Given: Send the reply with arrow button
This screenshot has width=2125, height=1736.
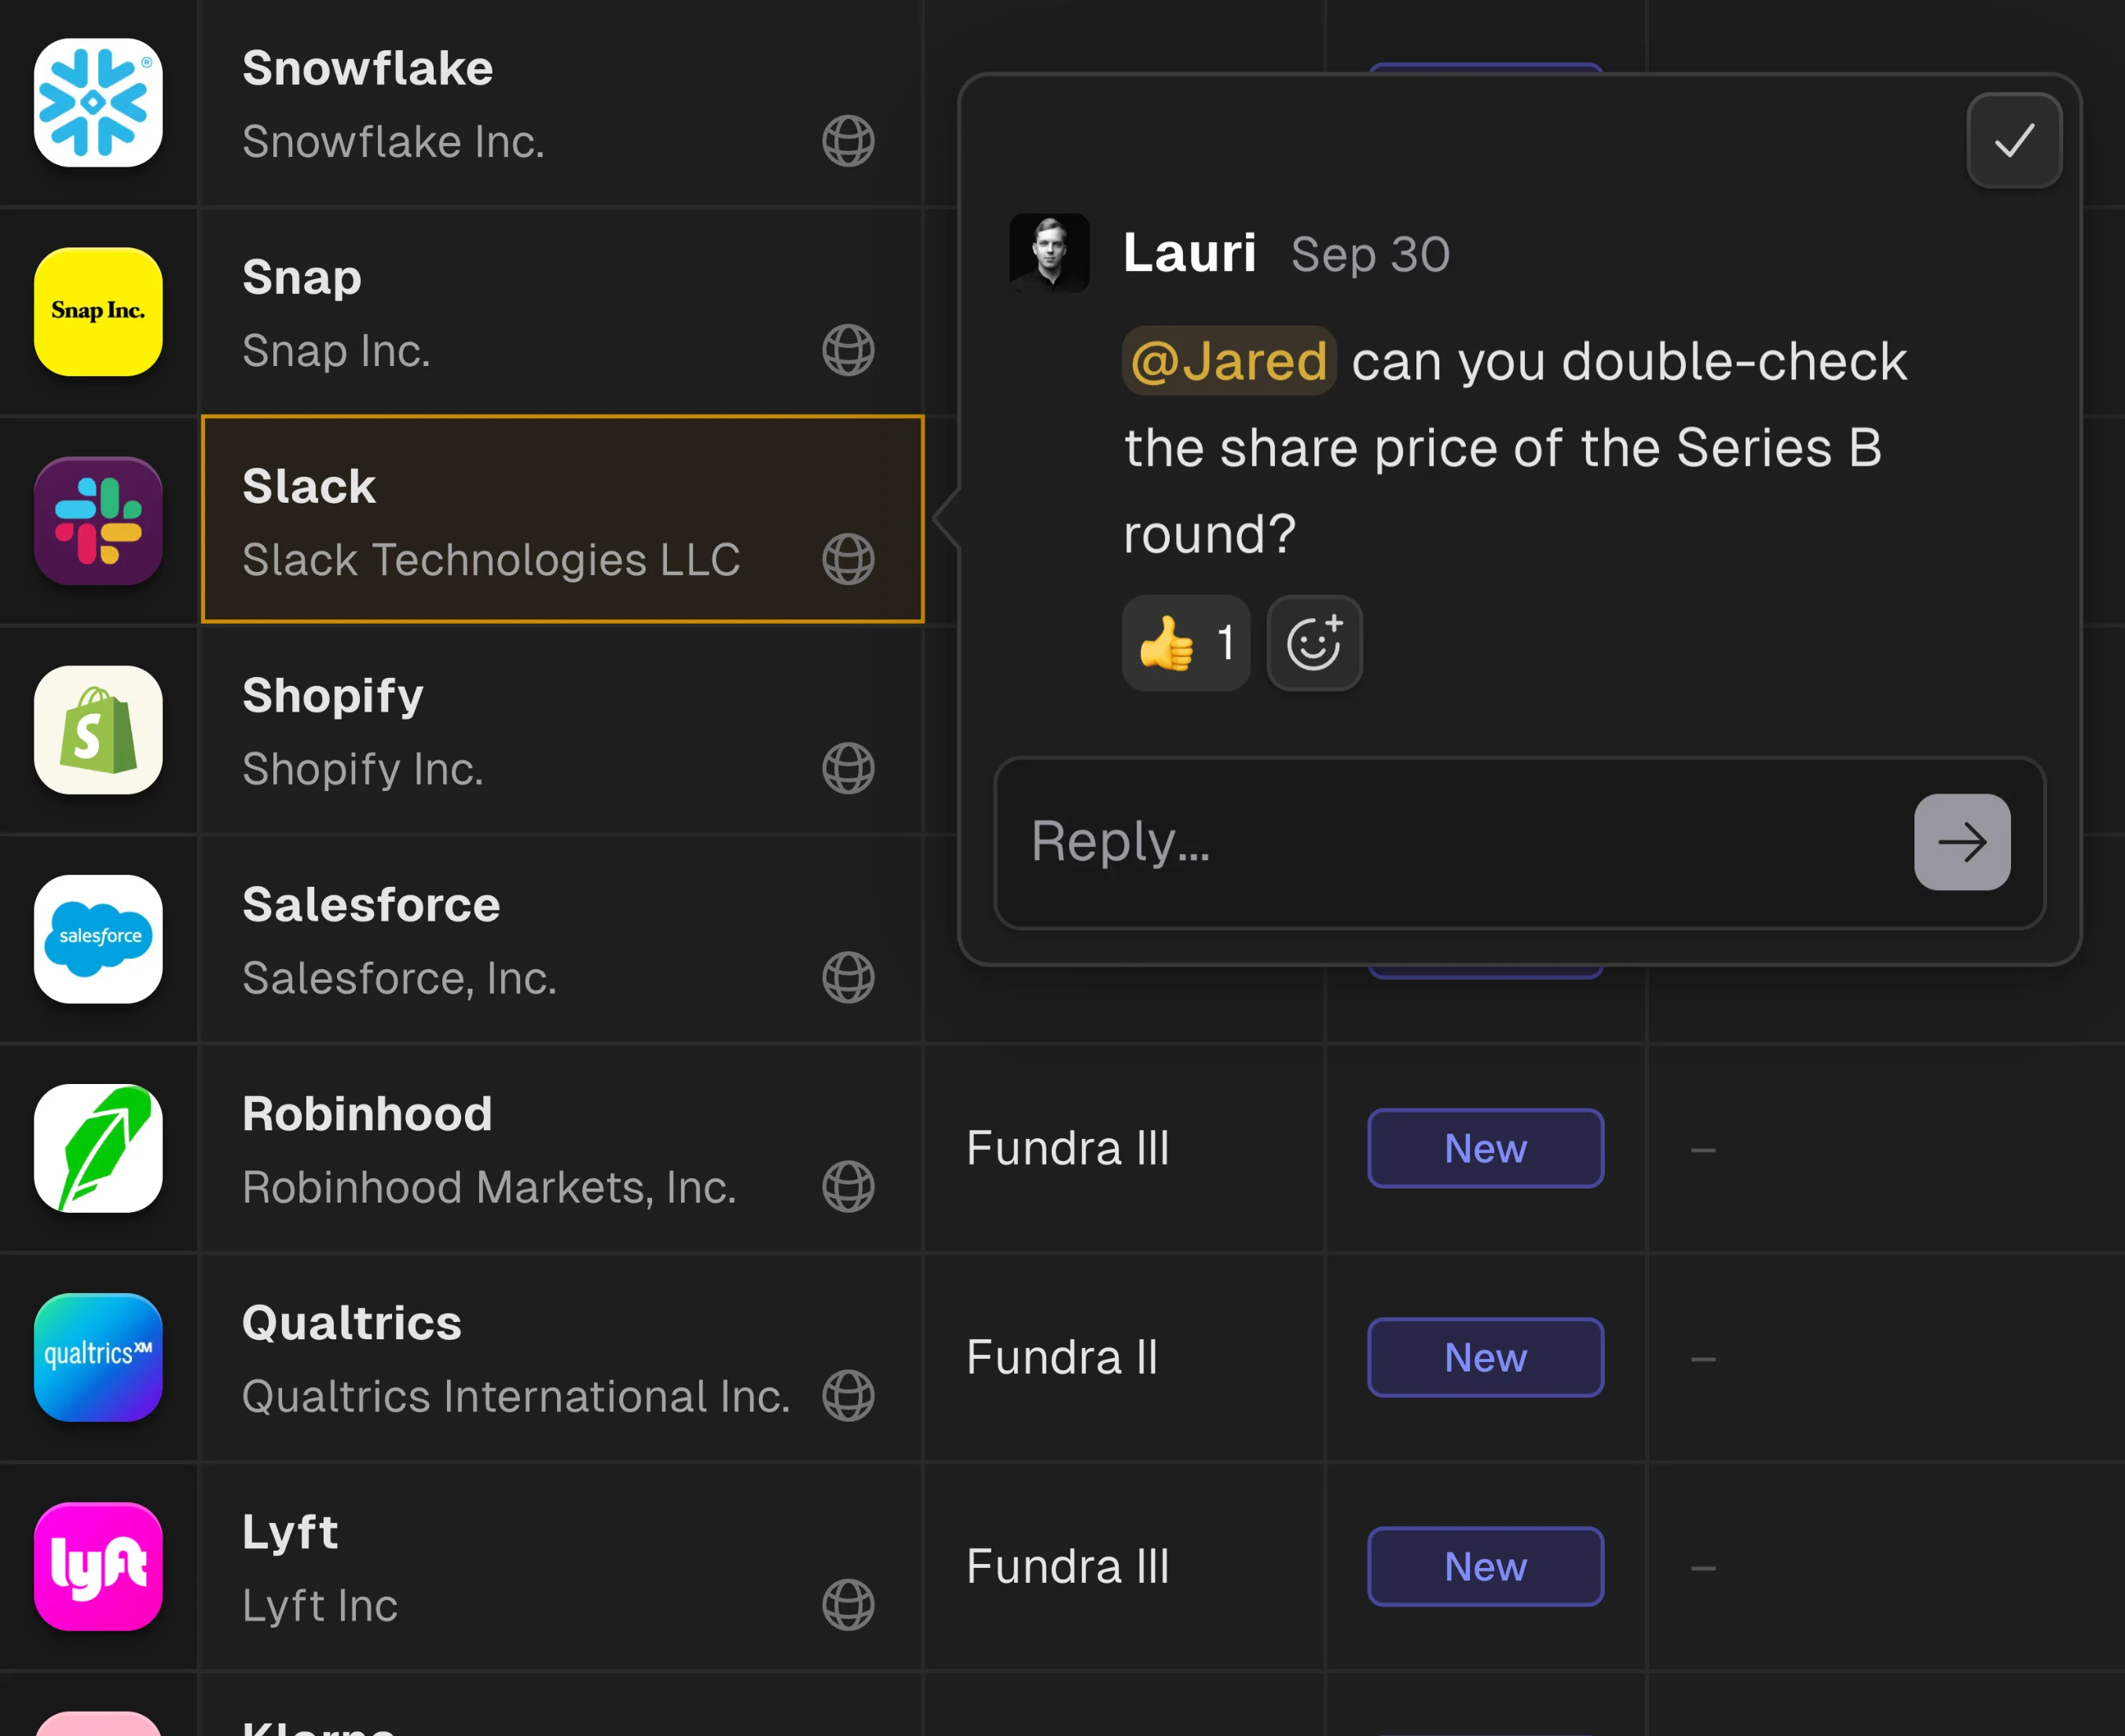Looking at the screenshot, I should point(1961,842).
